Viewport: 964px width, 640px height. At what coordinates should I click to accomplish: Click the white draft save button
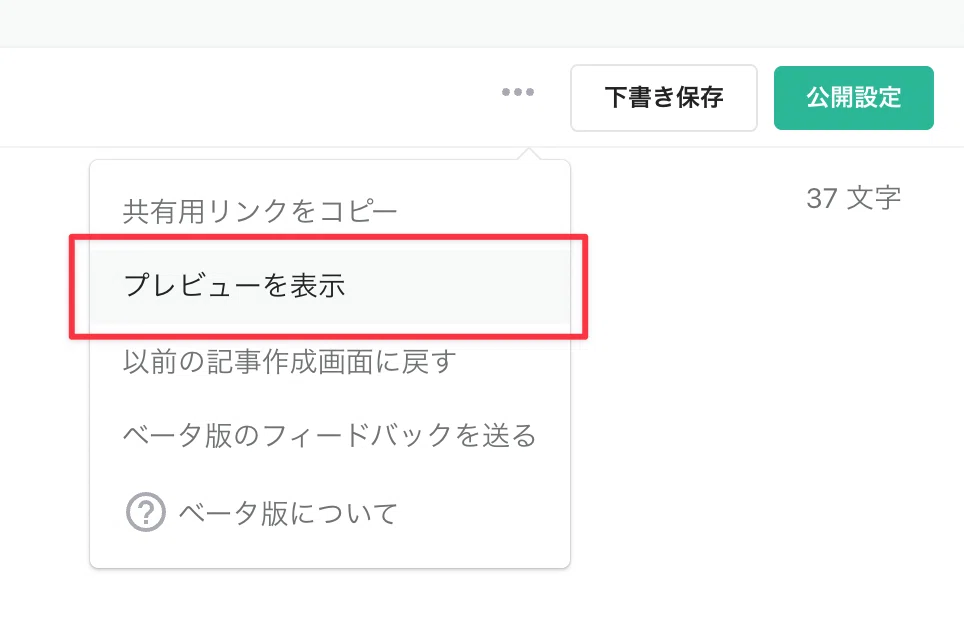coord(663,98)
